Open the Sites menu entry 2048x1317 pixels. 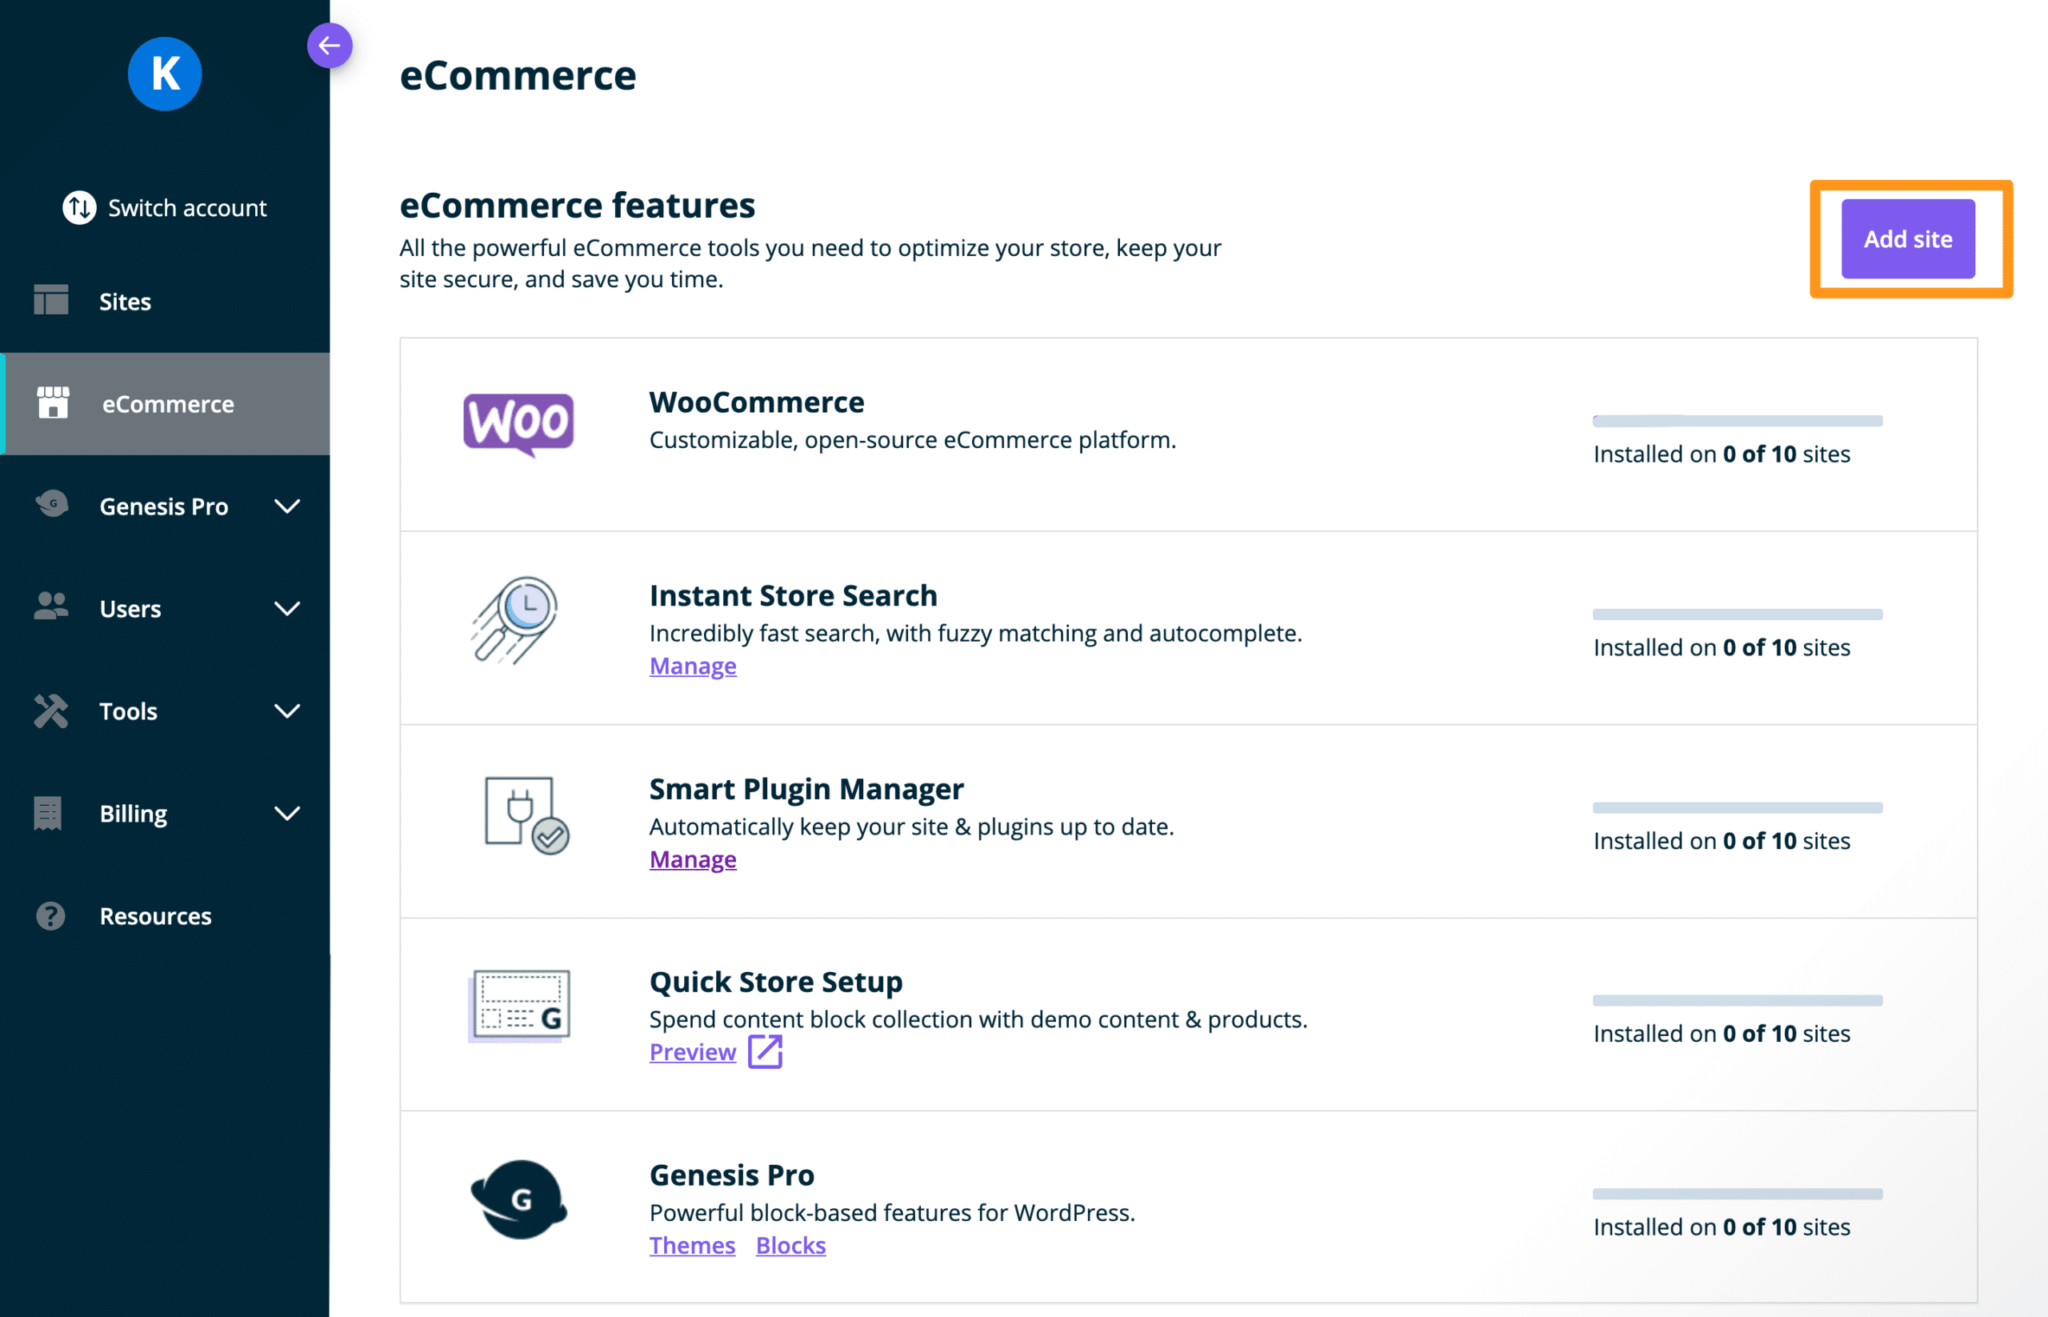tap(124, 300)
